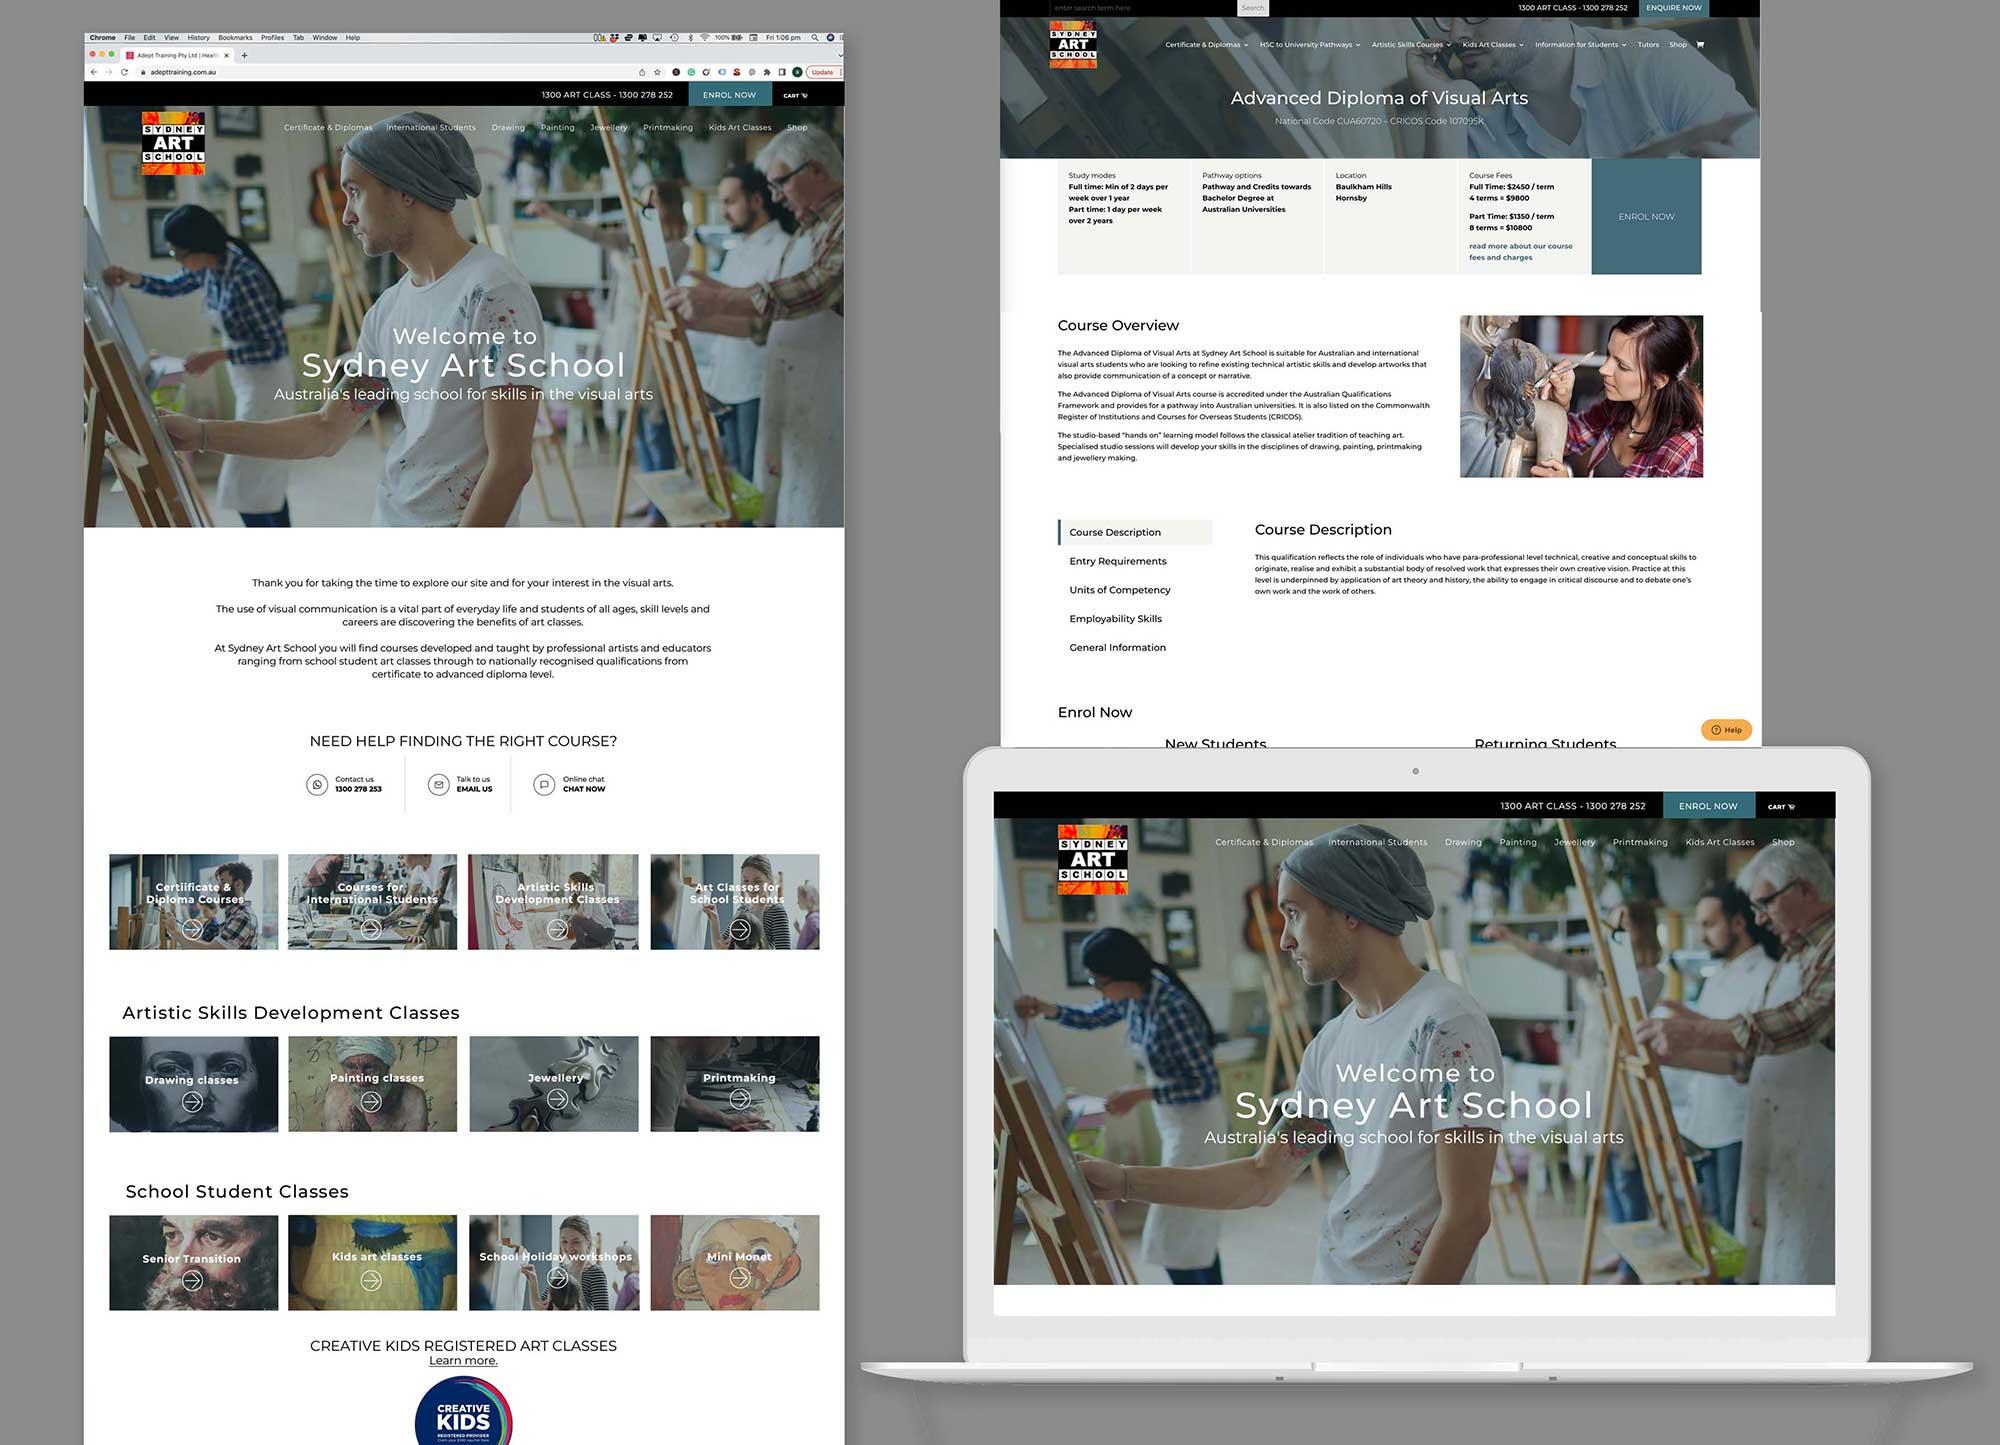Click the Chrome reload page icon

tap(124, 72)
